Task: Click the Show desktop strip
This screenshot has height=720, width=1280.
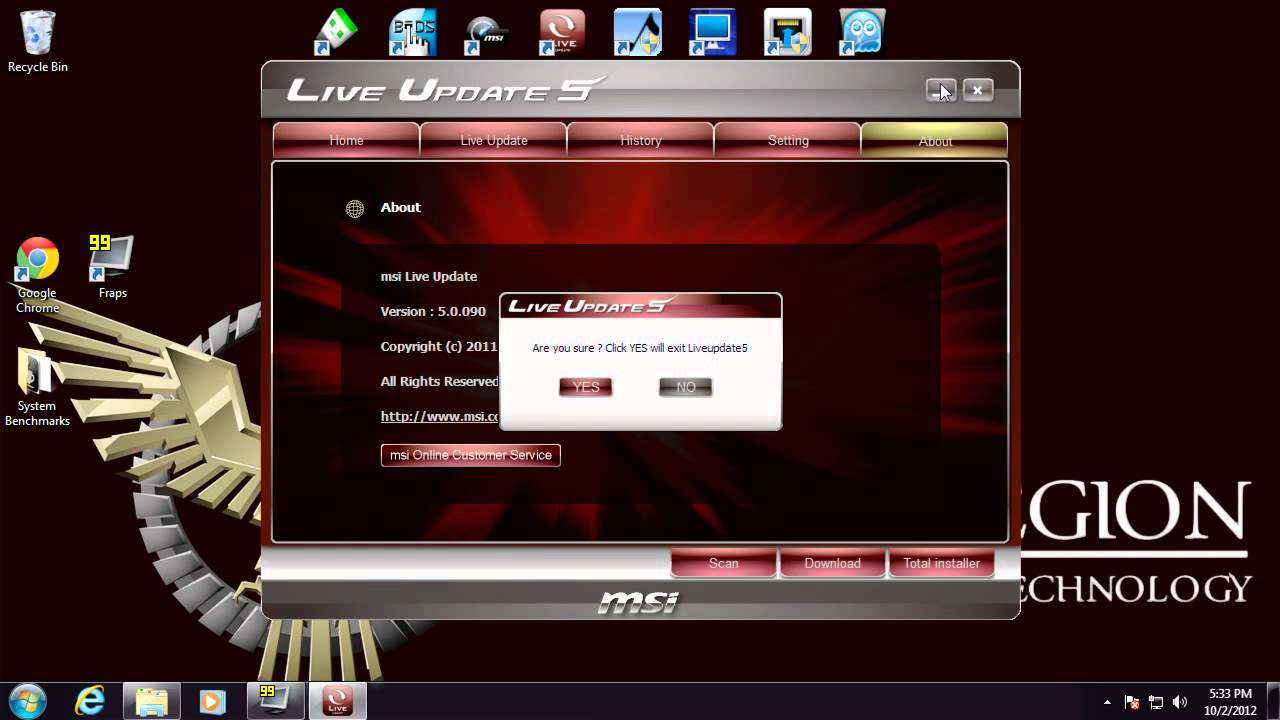Action: coord(1272,701)
